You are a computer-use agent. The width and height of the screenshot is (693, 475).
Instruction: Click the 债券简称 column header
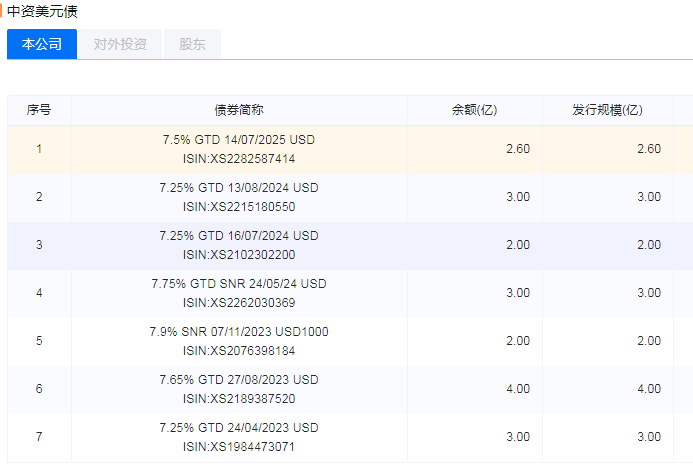(239, 110)
